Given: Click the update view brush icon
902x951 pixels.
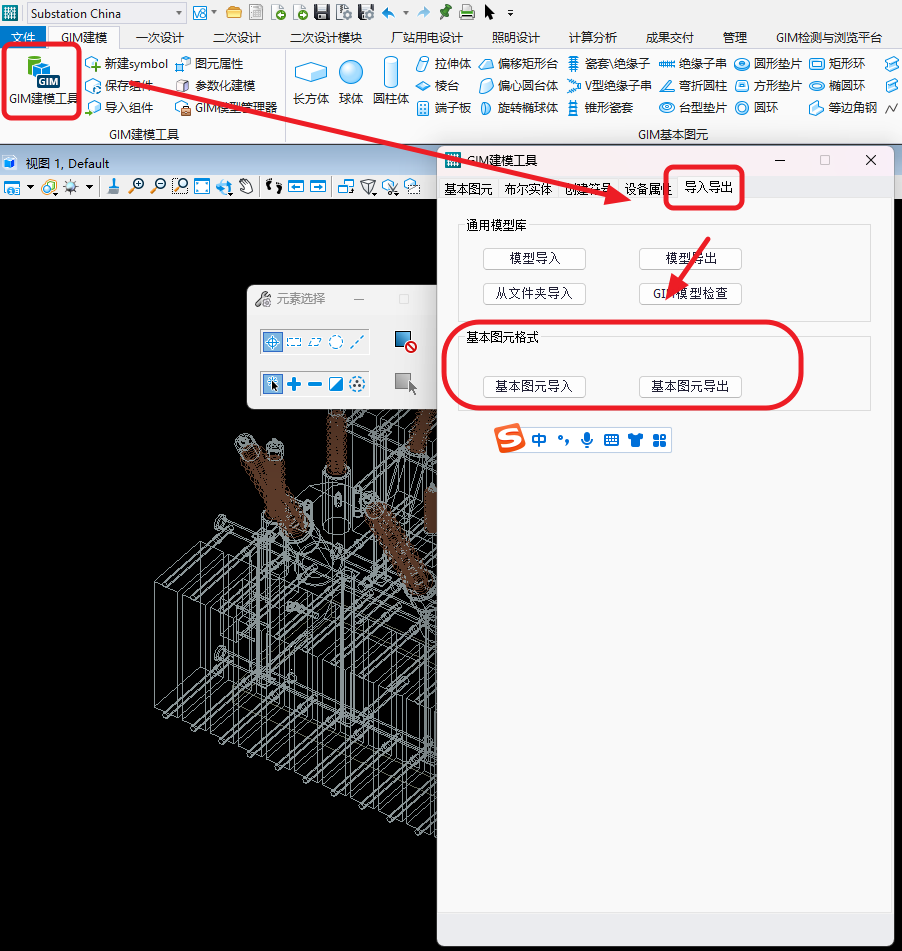Looking at the screenshot, I should 113,186.
